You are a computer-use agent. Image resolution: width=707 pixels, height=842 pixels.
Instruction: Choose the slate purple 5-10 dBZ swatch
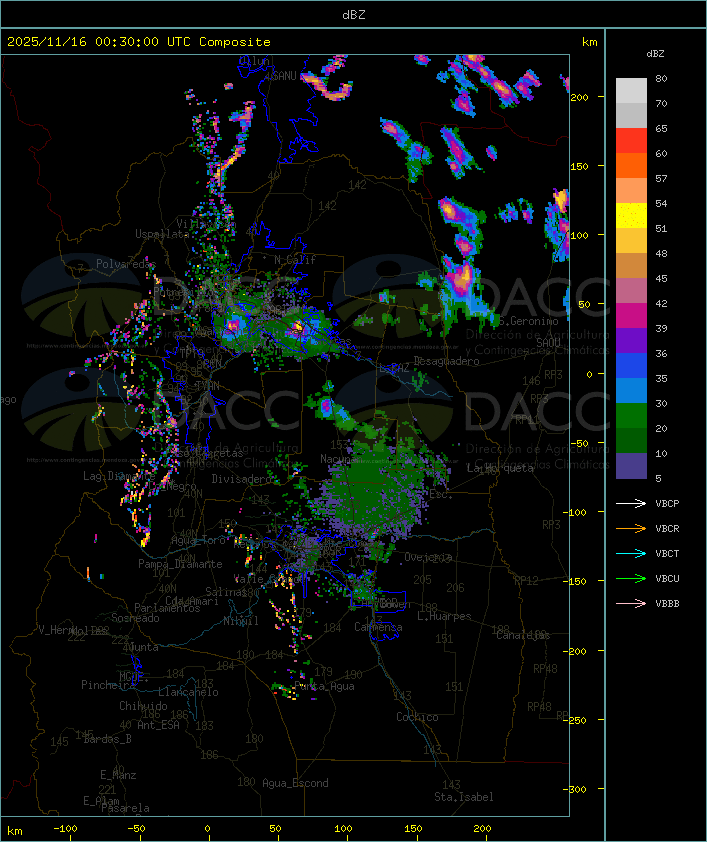(631, 466)
